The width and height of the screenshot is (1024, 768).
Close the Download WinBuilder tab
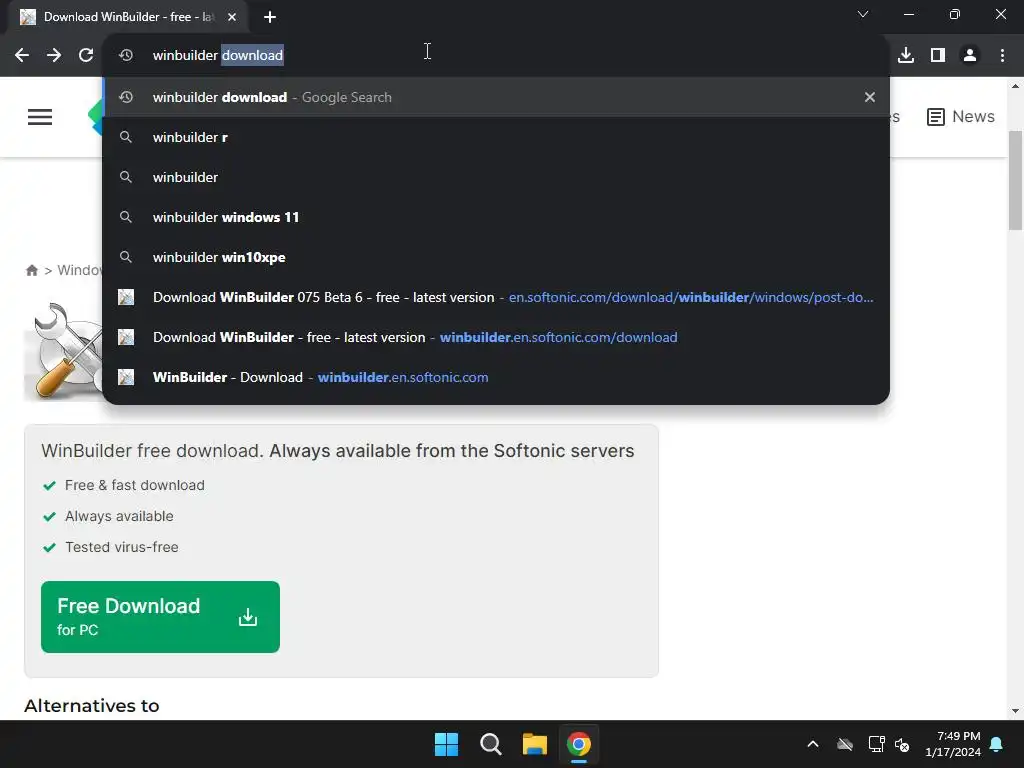click(x=232, y=17)
